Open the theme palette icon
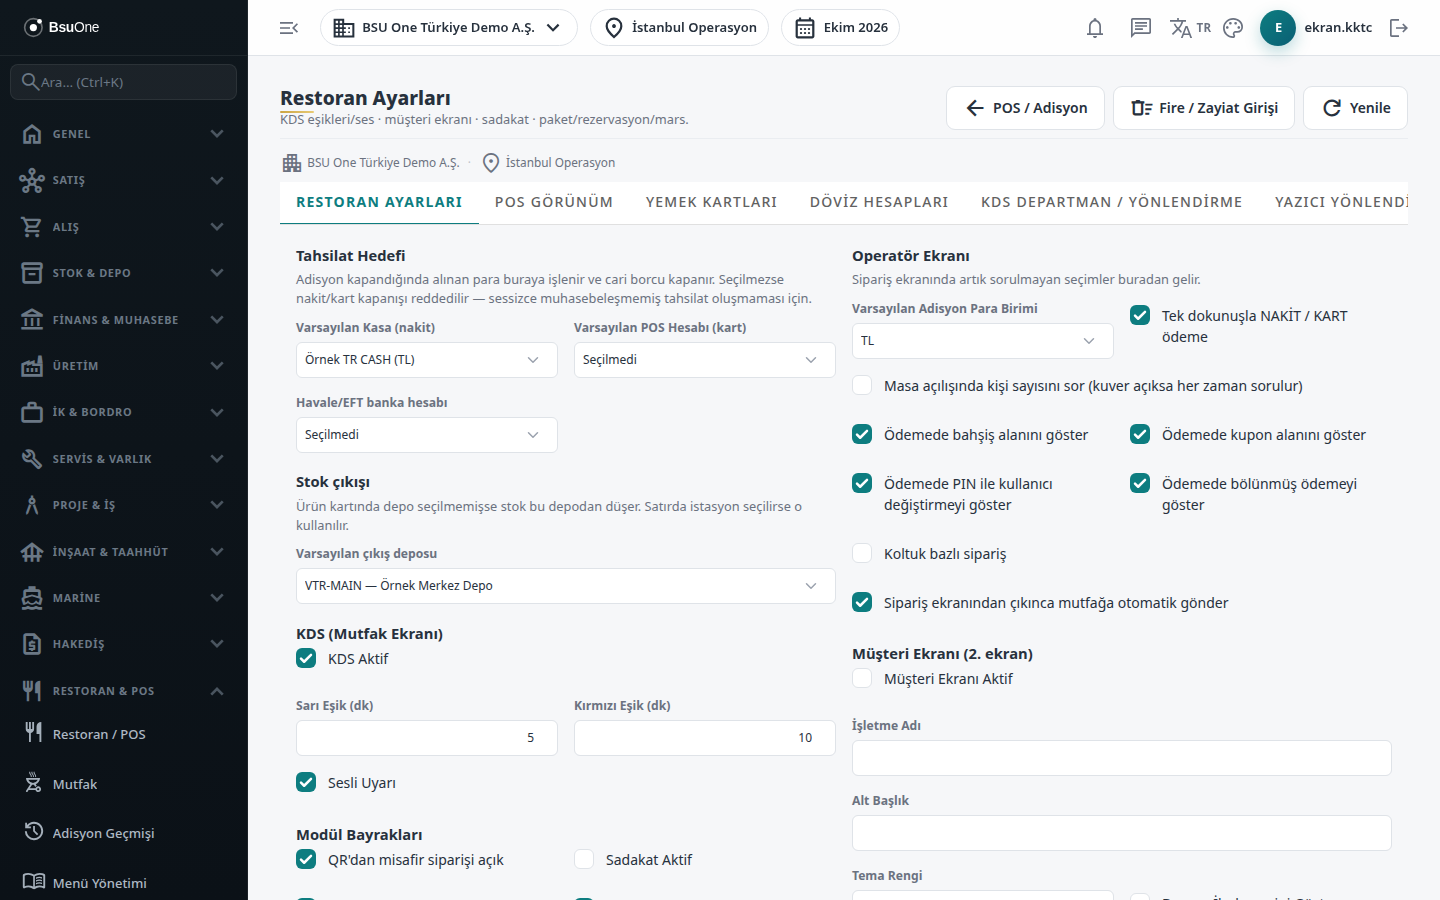The image size is (1440, 900). click(x=1233, y=28)
